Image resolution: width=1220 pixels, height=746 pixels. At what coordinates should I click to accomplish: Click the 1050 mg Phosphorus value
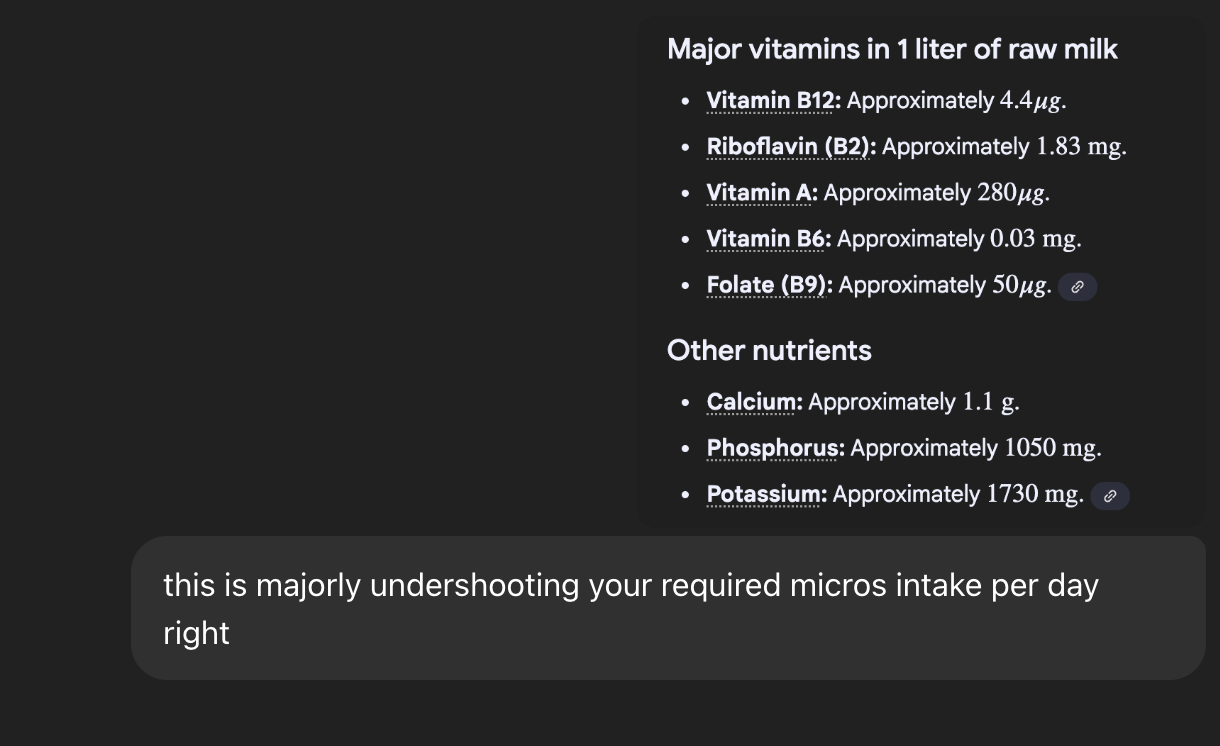pos(1052,448)
